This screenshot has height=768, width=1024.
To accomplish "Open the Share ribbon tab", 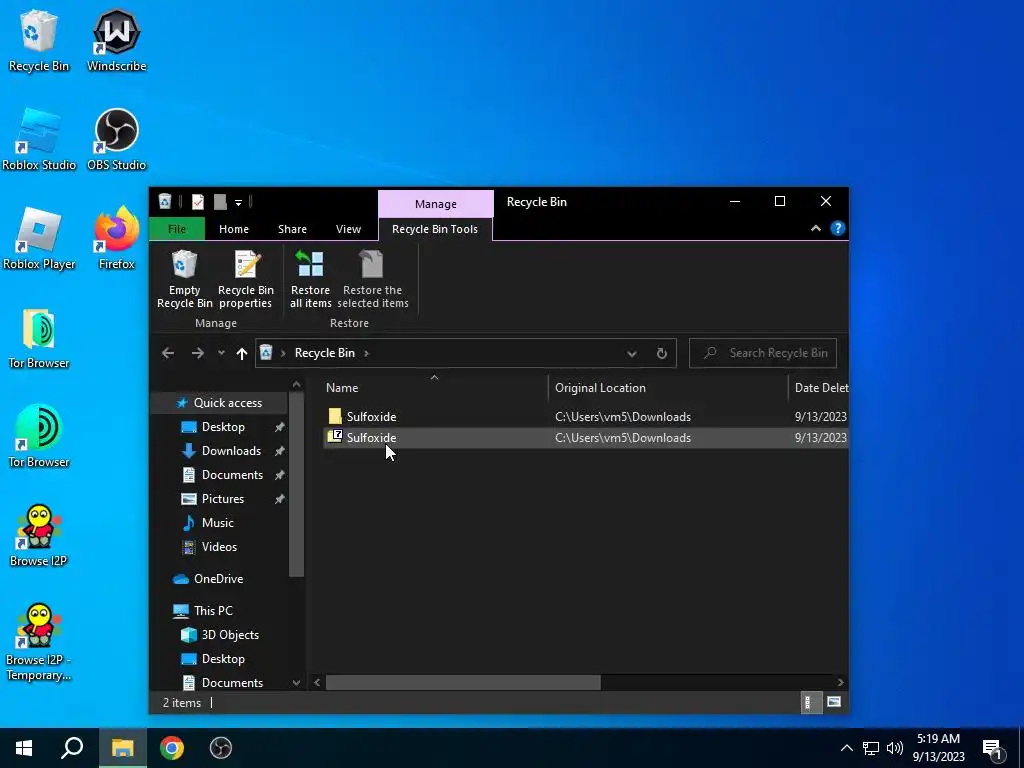I will pyautogui.click(x=292, y=229).
